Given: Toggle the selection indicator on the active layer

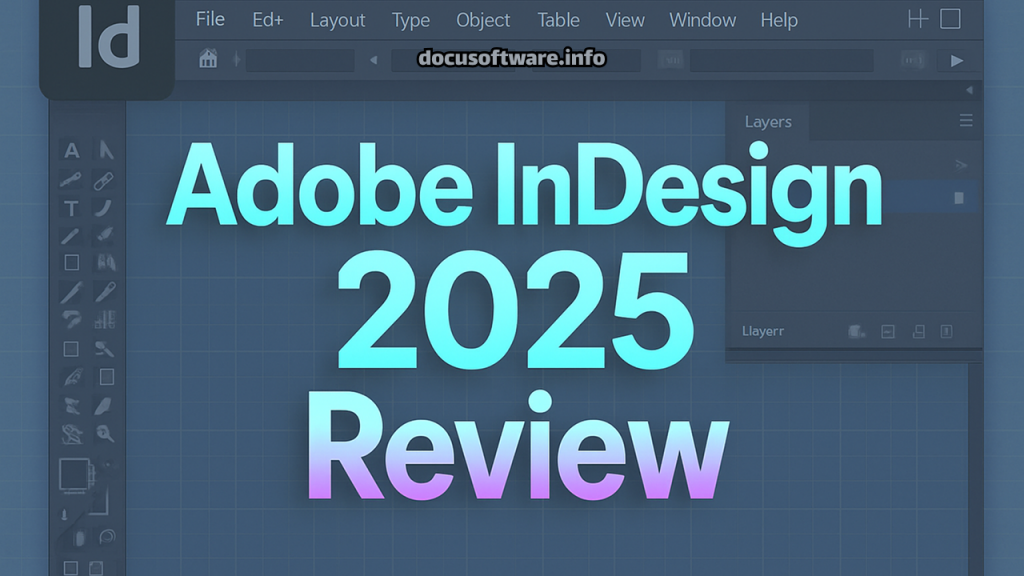Looking at the screenshot, I should [958, 197].
